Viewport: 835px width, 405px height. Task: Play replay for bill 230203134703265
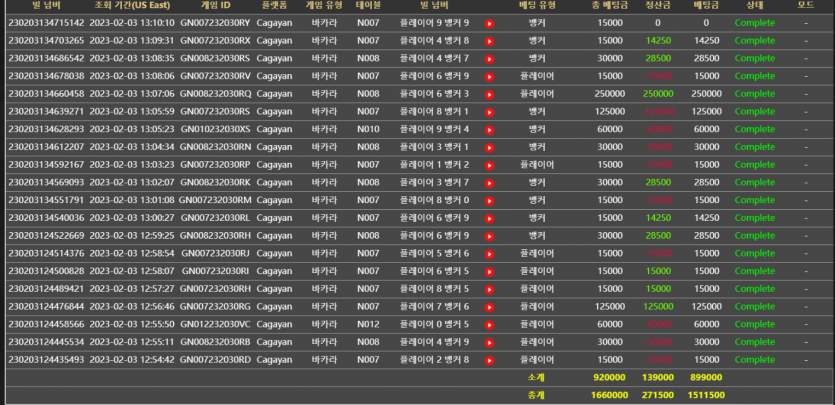click(x=489, y=41)
